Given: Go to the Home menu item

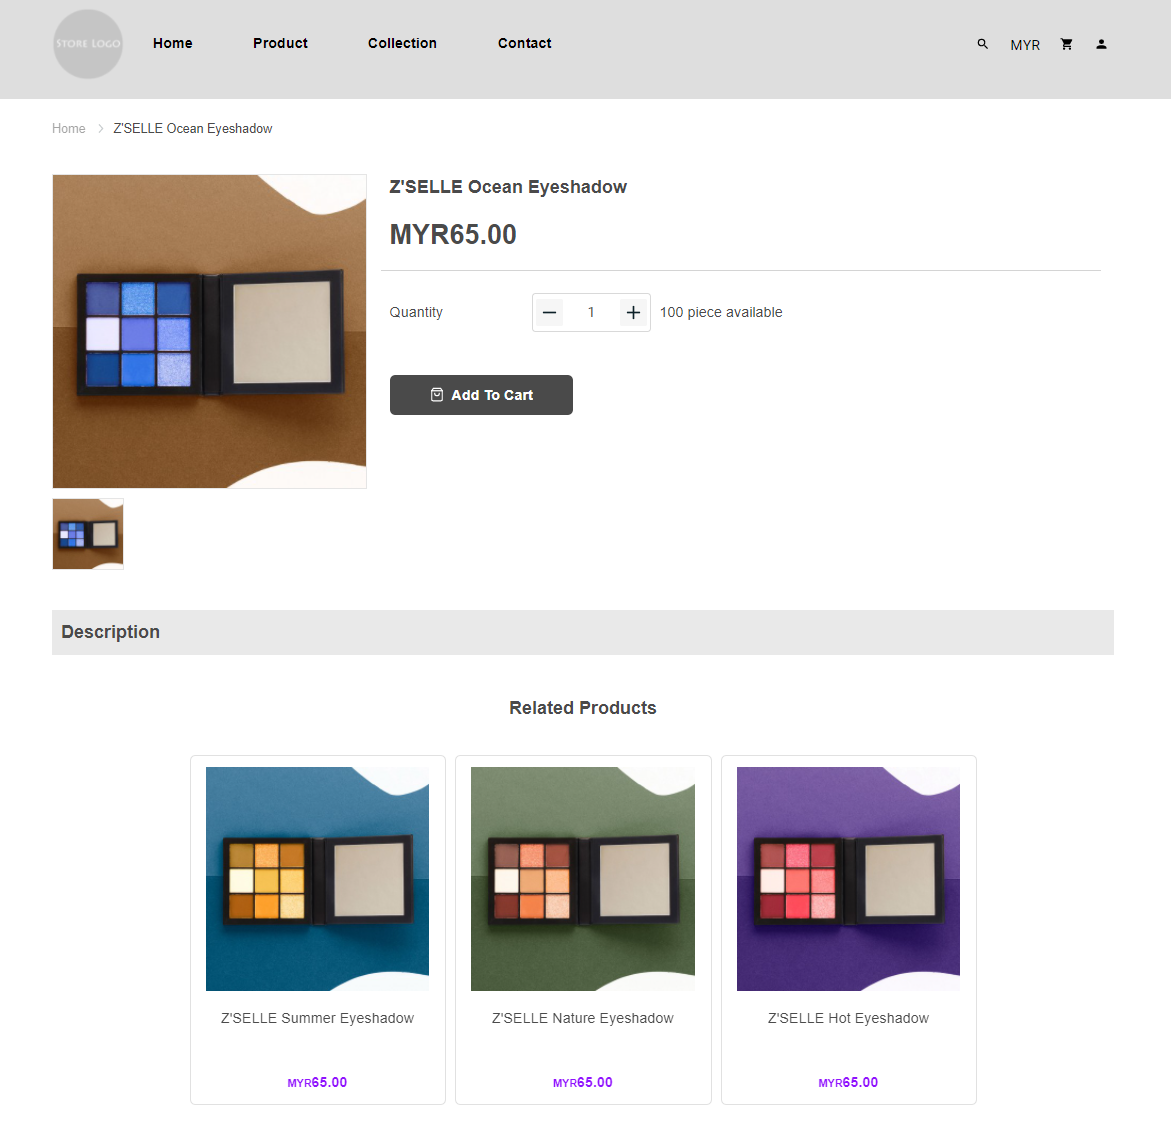Looking at the screenshot, I should coord(173,43).
